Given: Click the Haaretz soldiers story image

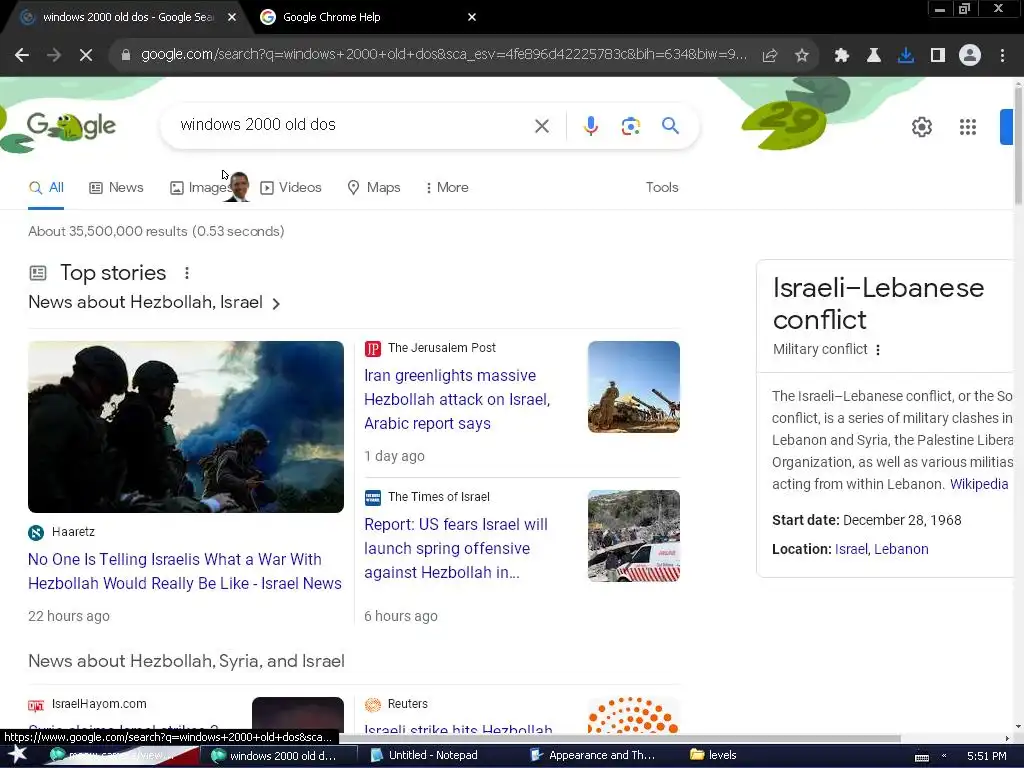Looking at the screenshot, I should click(185, 427).
